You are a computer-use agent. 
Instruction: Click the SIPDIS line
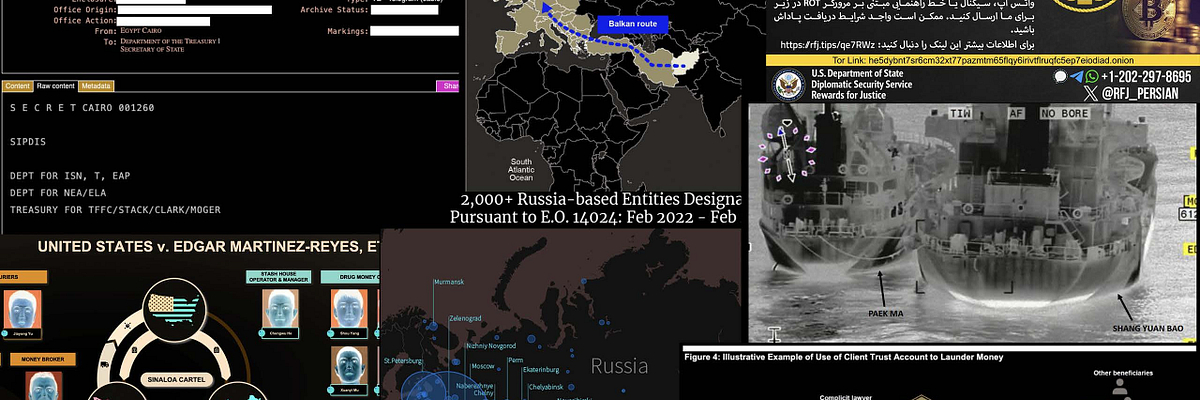tap(27, 141)
